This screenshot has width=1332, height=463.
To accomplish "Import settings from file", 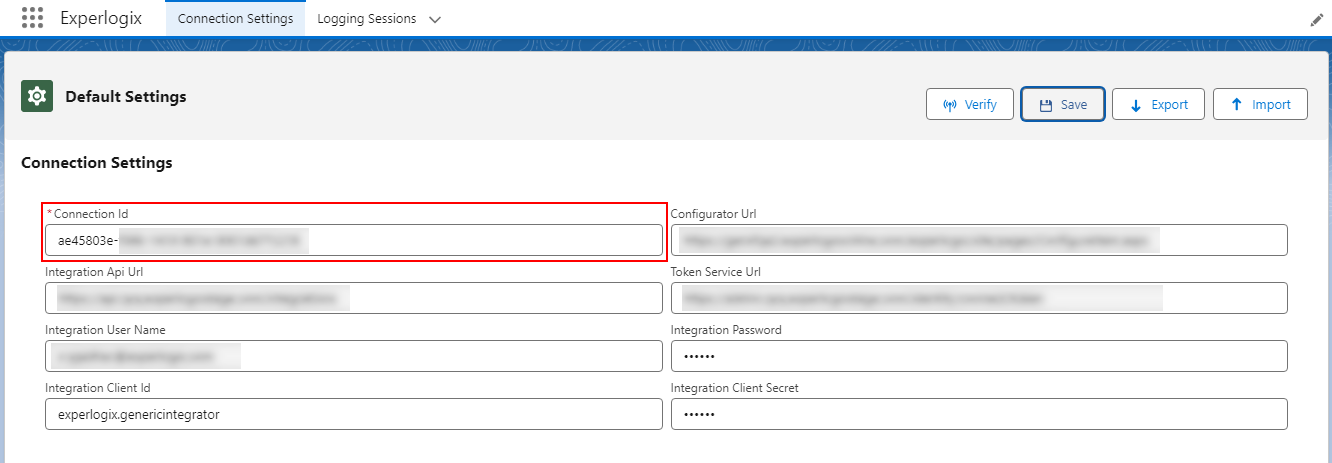I will tap(1260, 104).
